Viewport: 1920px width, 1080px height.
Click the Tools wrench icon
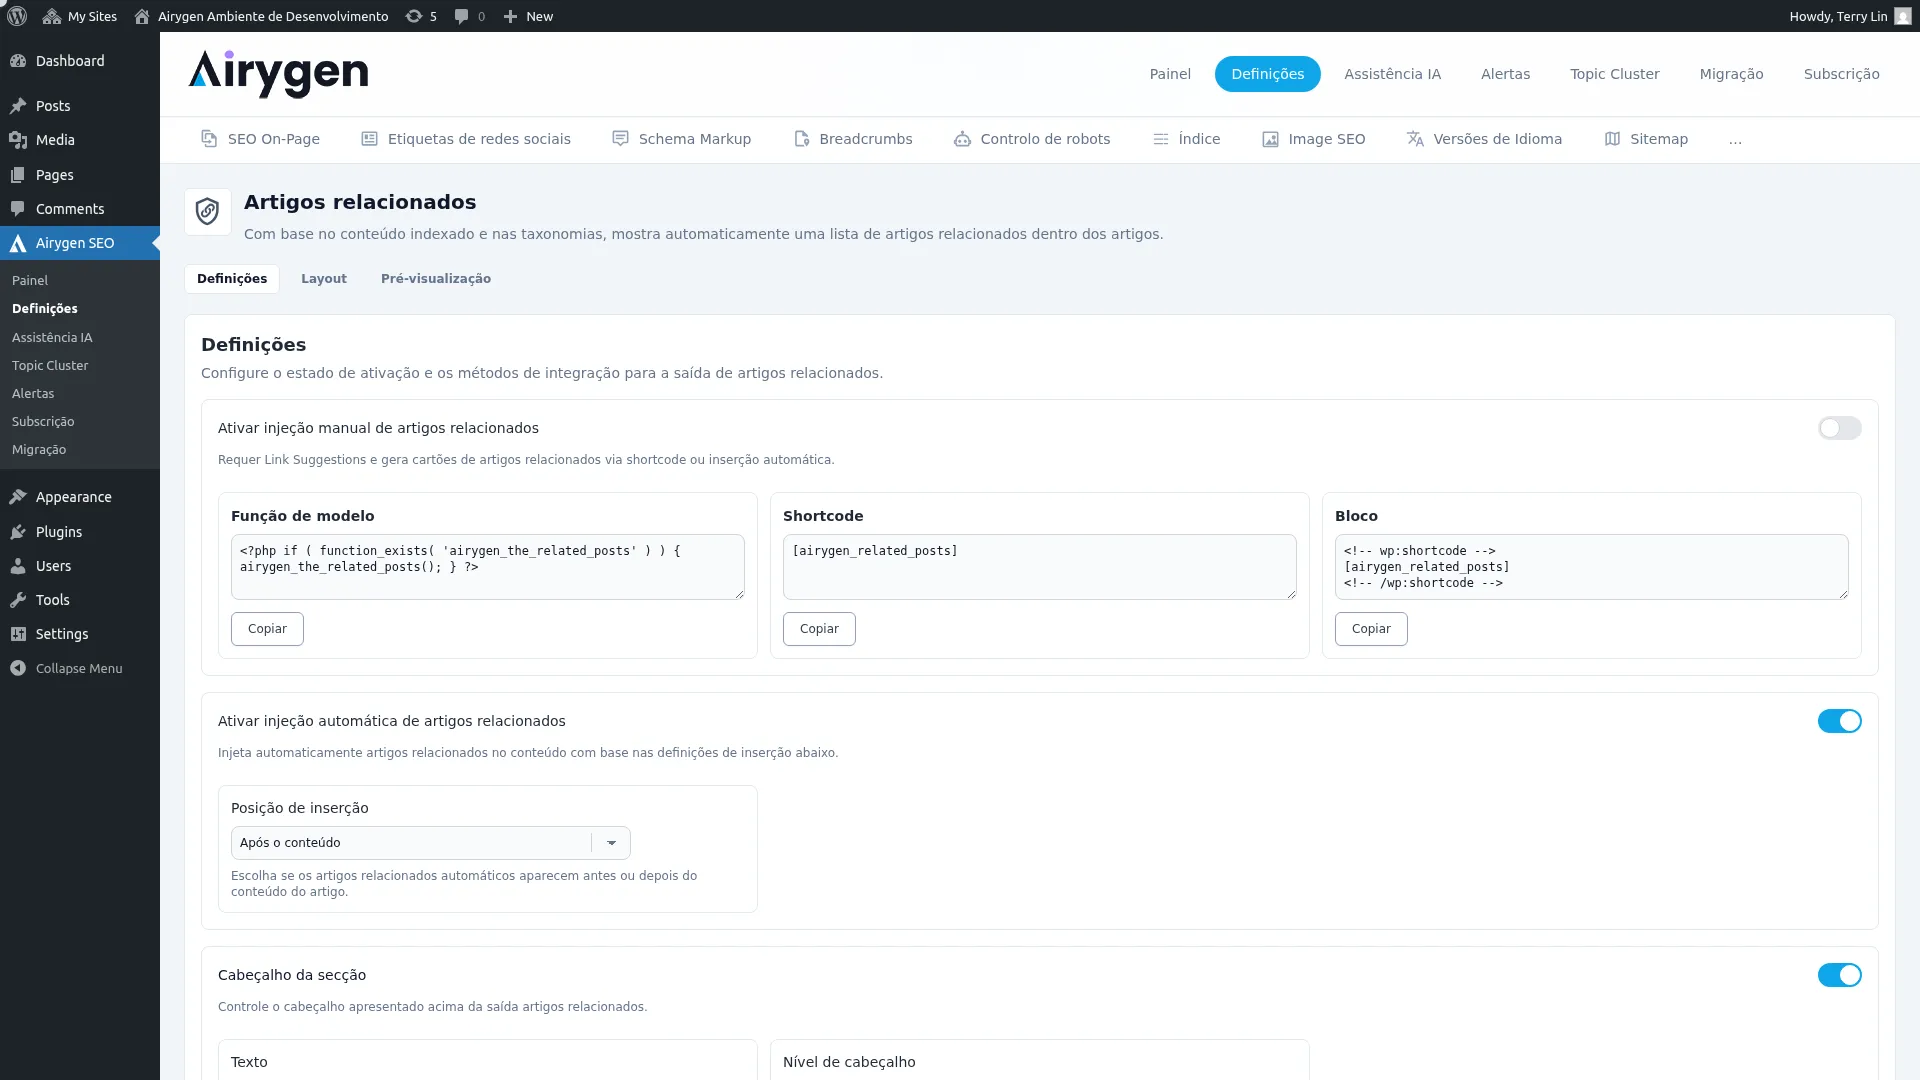click(18, 600)
